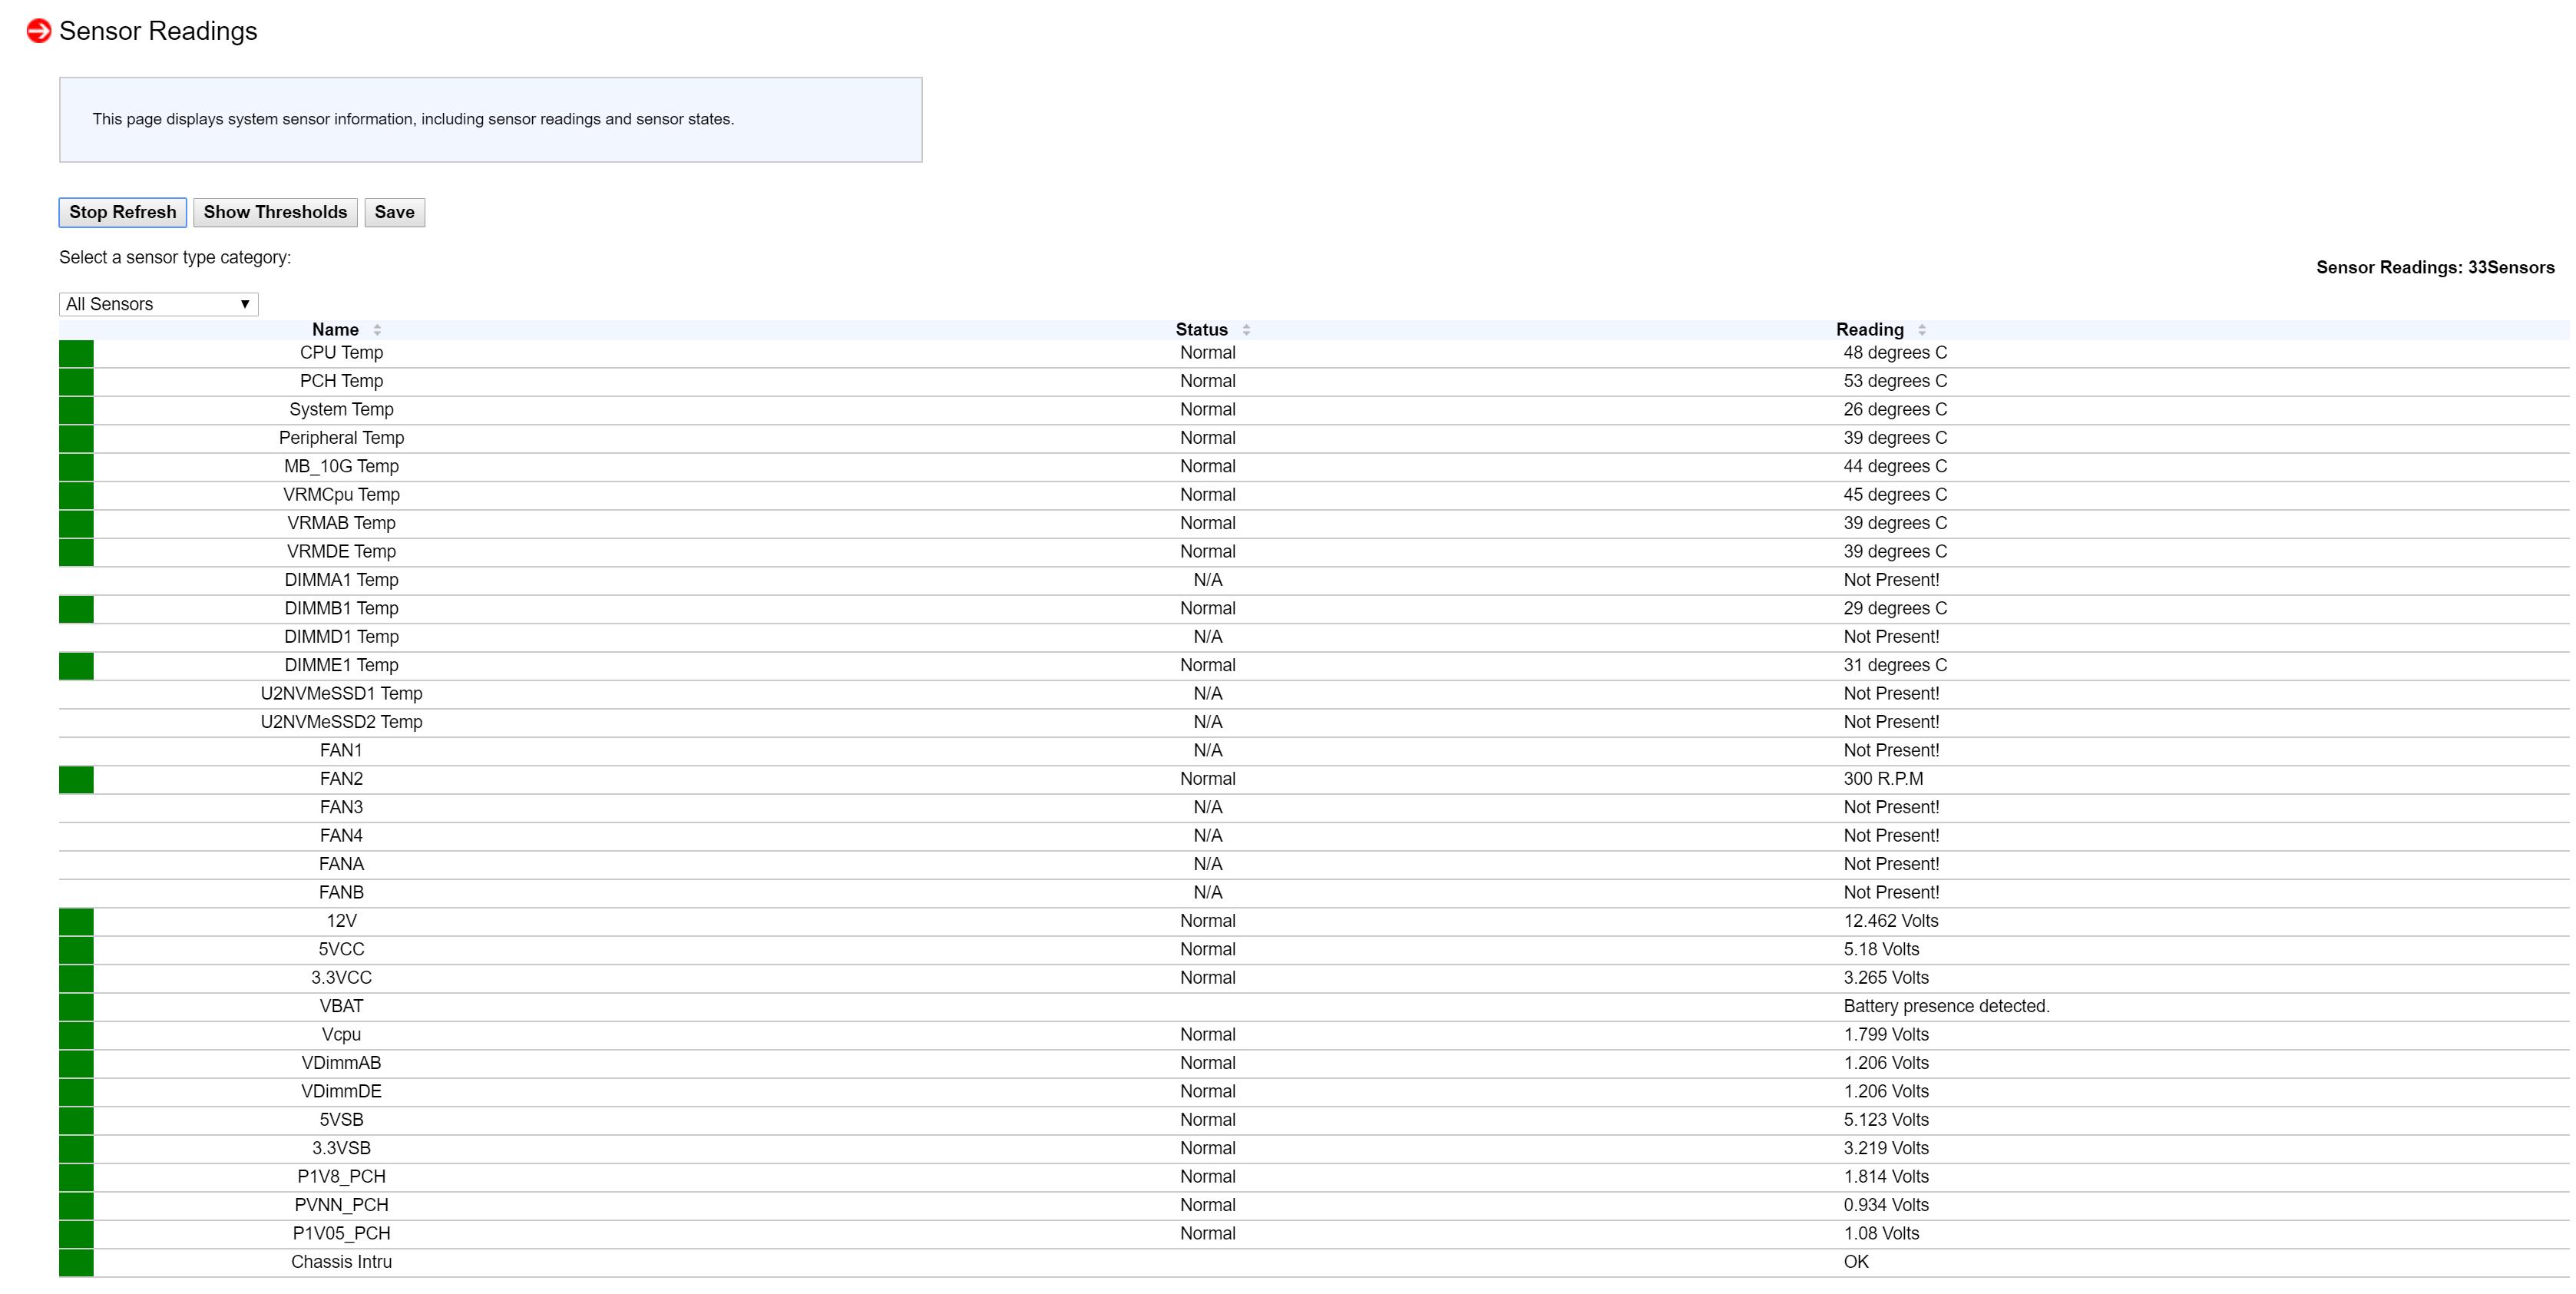The image size is (2576, 1294).
Task: Click the Status column sort arrows
Action: point(1246,330)
